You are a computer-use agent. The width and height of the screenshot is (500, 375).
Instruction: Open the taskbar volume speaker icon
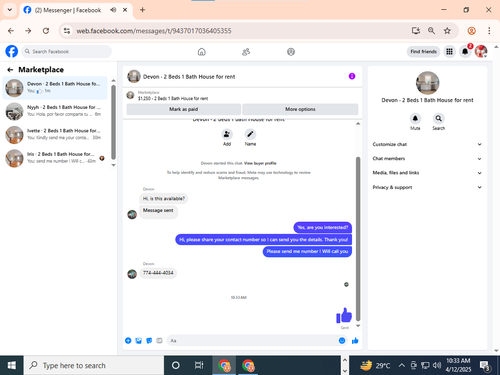(437, 366)
